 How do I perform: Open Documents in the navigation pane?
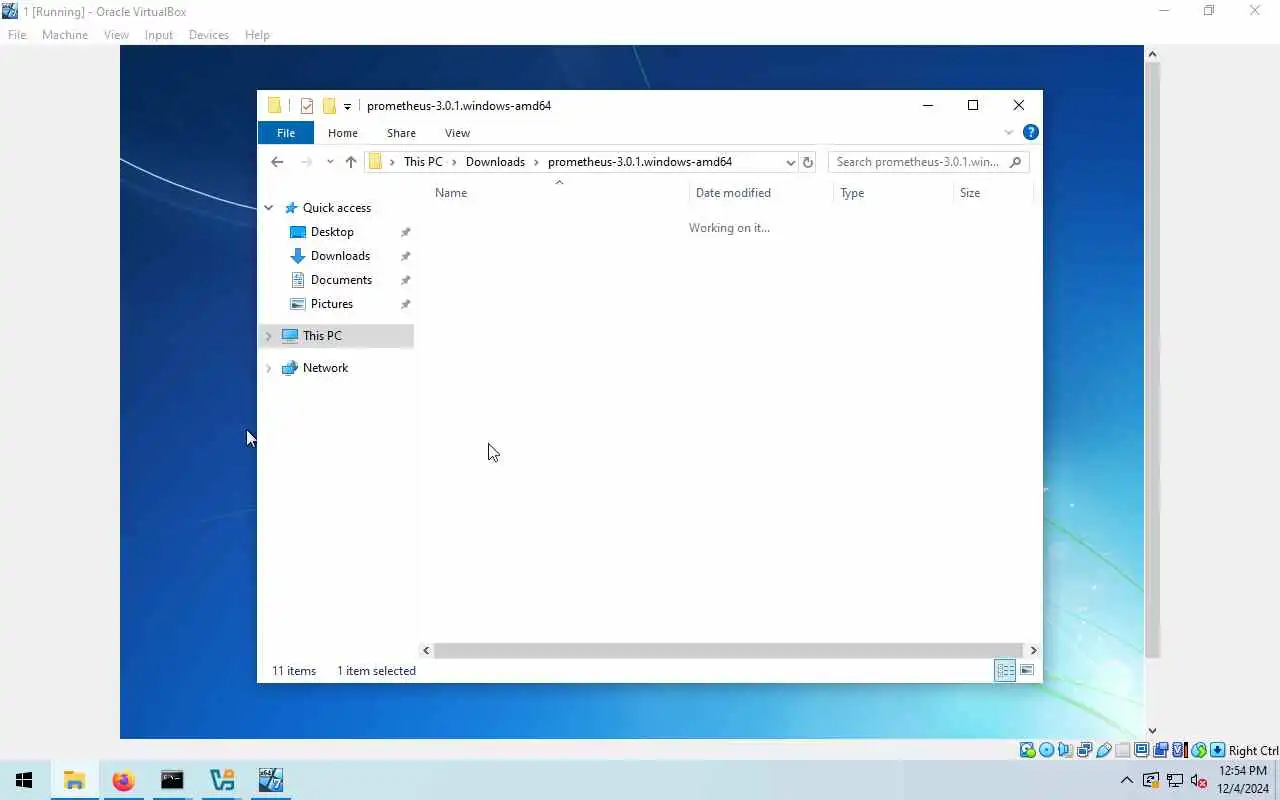(x=341, y=280)
